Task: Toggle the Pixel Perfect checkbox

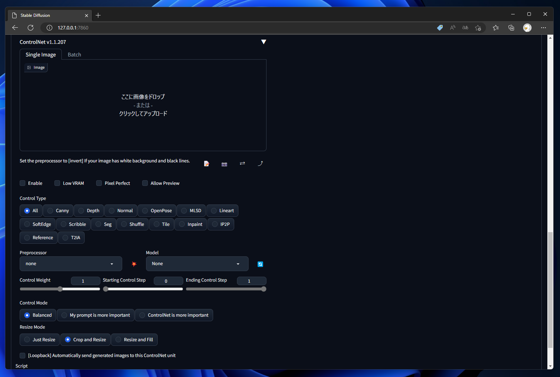Action: coord(99,183)
